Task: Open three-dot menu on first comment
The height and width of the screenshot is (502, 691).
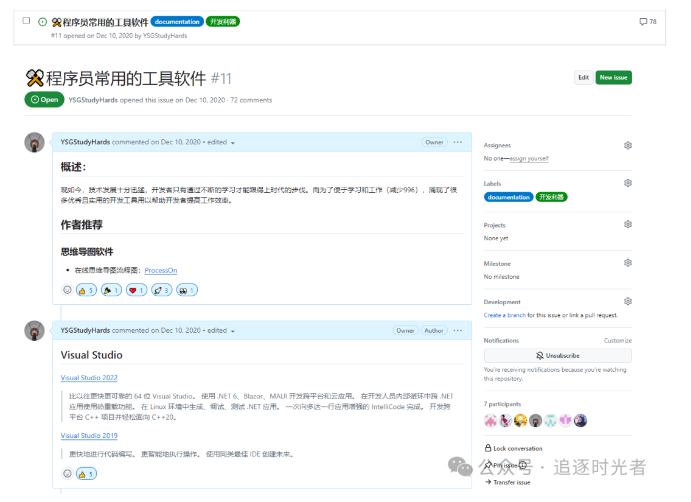Action: (458, 142)
